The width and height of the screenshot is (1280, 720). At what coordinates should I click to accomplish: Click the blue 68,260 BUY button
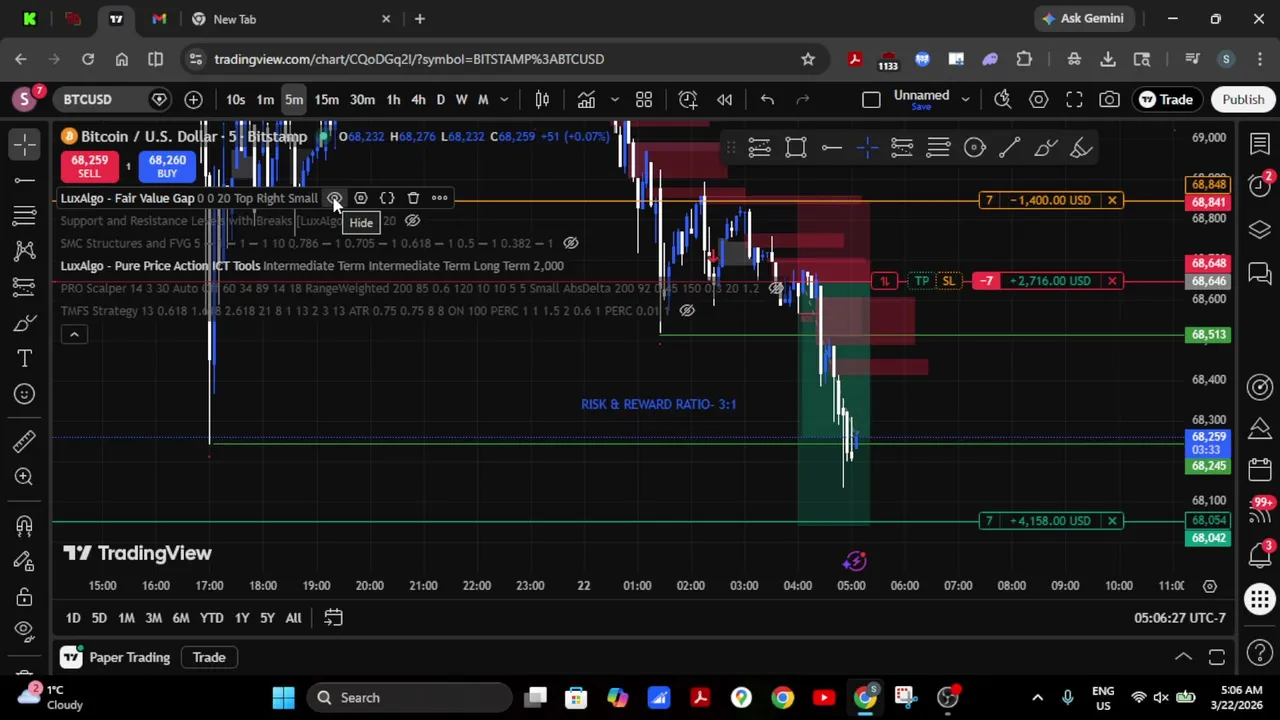click(x=167, y=166)
